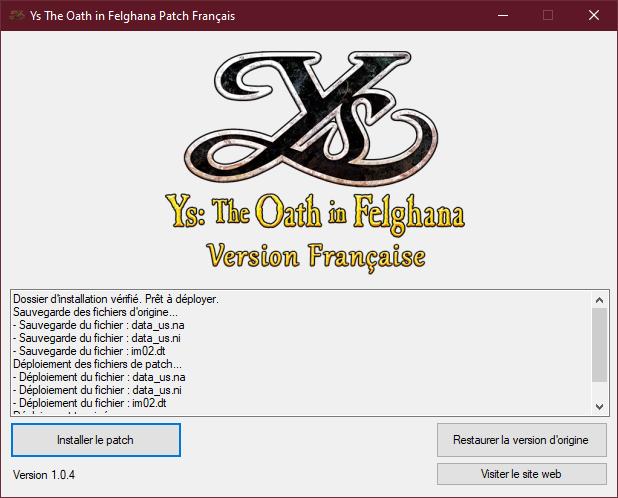Click "Déploiement des fichiers de patch..." log line
Screen dimensions: 618x498
point(98,364)
